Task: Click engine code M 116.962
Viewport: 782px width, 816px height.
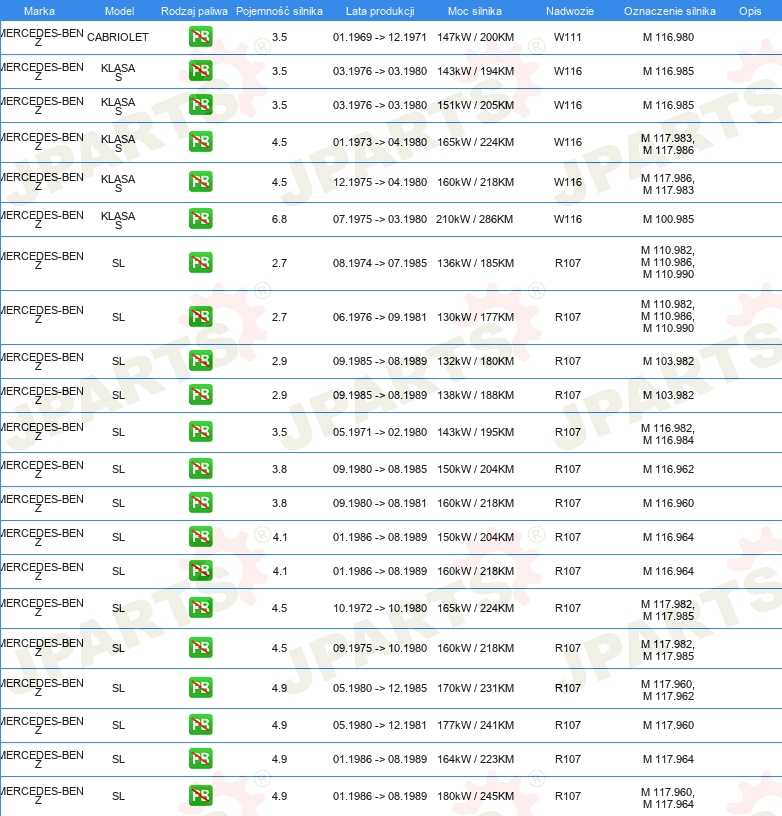Action: click(668, 469)
